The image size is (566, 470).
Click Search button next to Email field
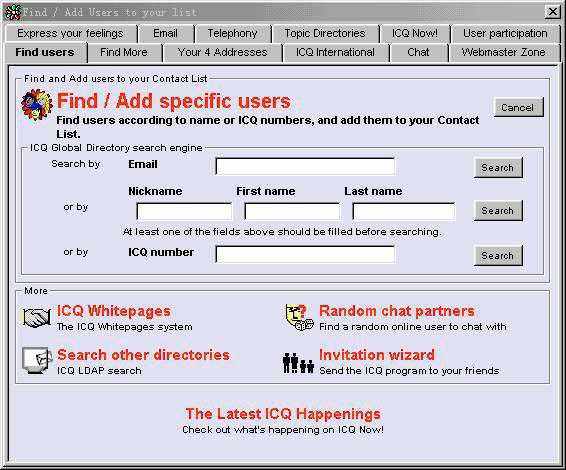click(497, 167)
